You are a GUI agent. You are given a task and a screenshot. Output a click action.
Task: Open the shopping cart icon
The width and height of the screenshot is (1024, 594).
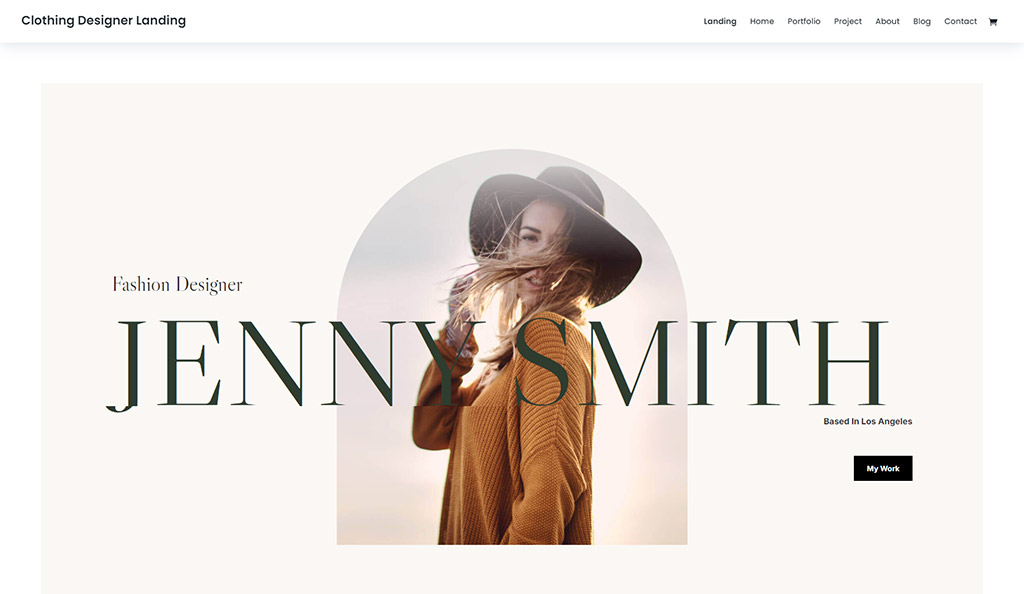pos(993,22)
